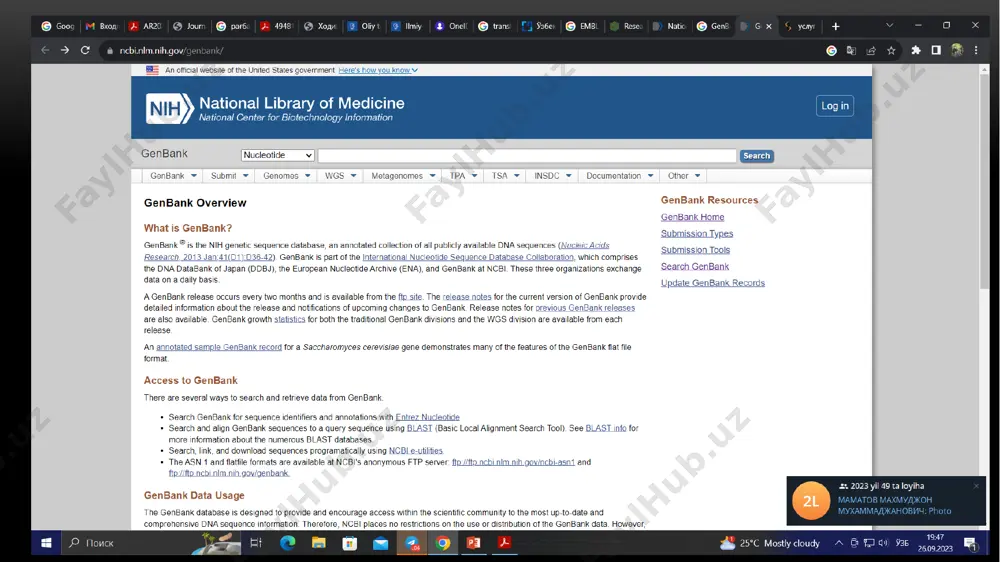1000x562 pixels.
Task: Expand the TPA menu
Action: pos(463,175)
